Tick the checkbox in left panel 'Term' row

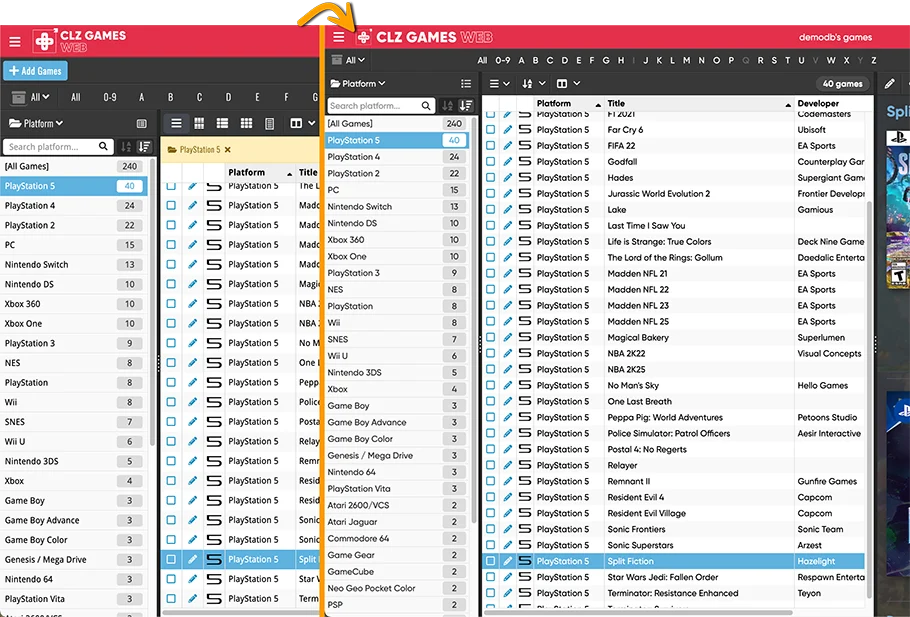(171, 598)
